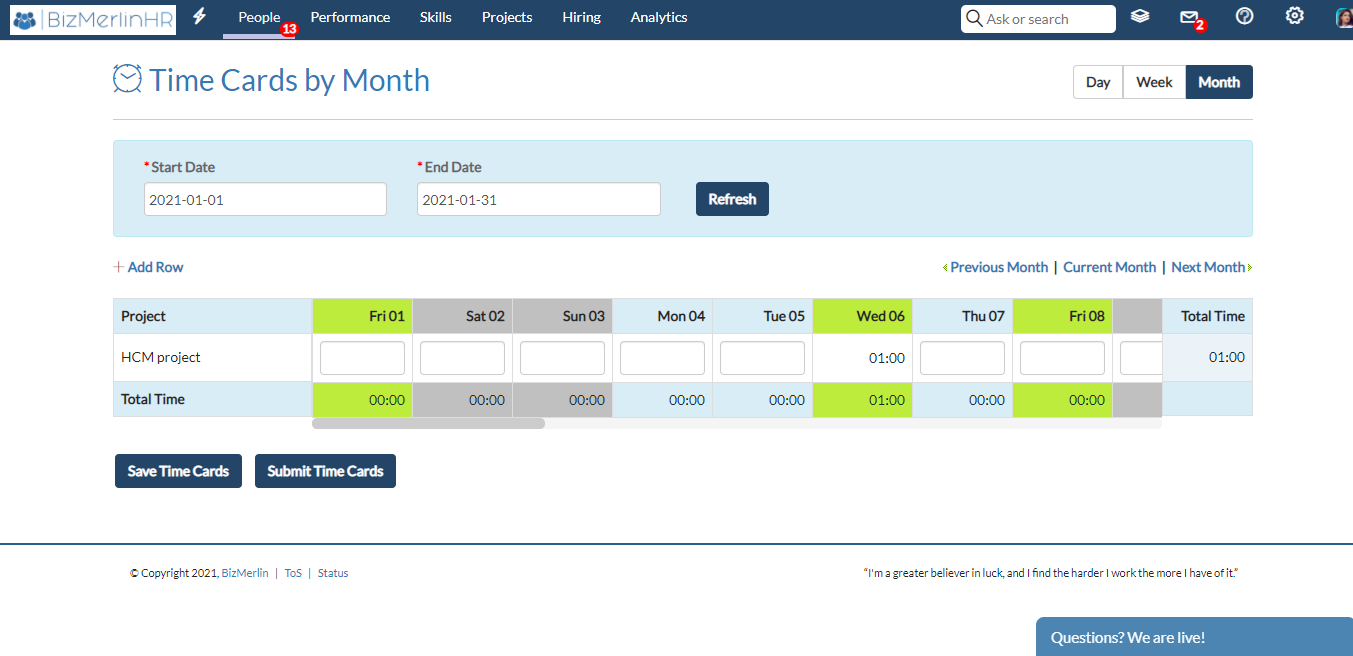Submit Time Cards
This screenshot has width=1353, height=656.
[x=325, y=470]
